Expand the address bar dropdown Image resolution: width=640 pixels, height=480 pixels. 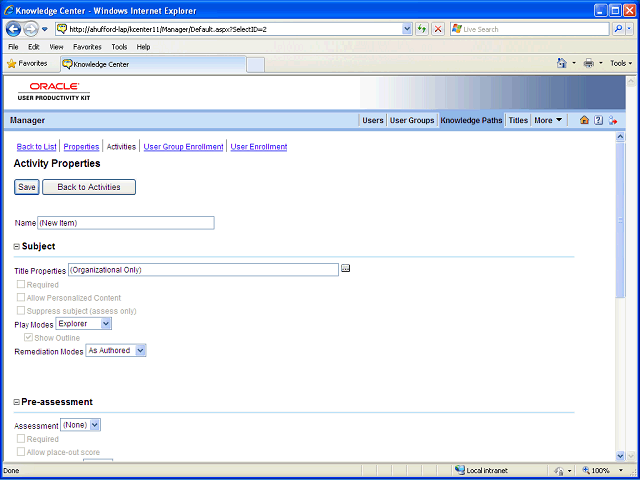tap(407, 29)
